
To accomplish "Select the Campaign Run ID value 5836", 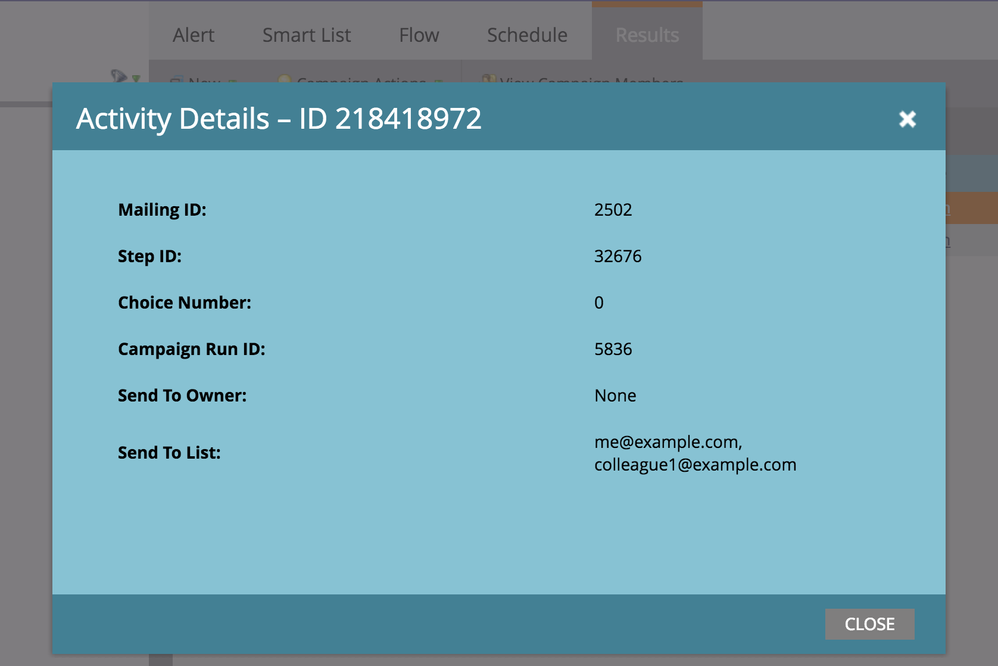I will coord(613,349).
